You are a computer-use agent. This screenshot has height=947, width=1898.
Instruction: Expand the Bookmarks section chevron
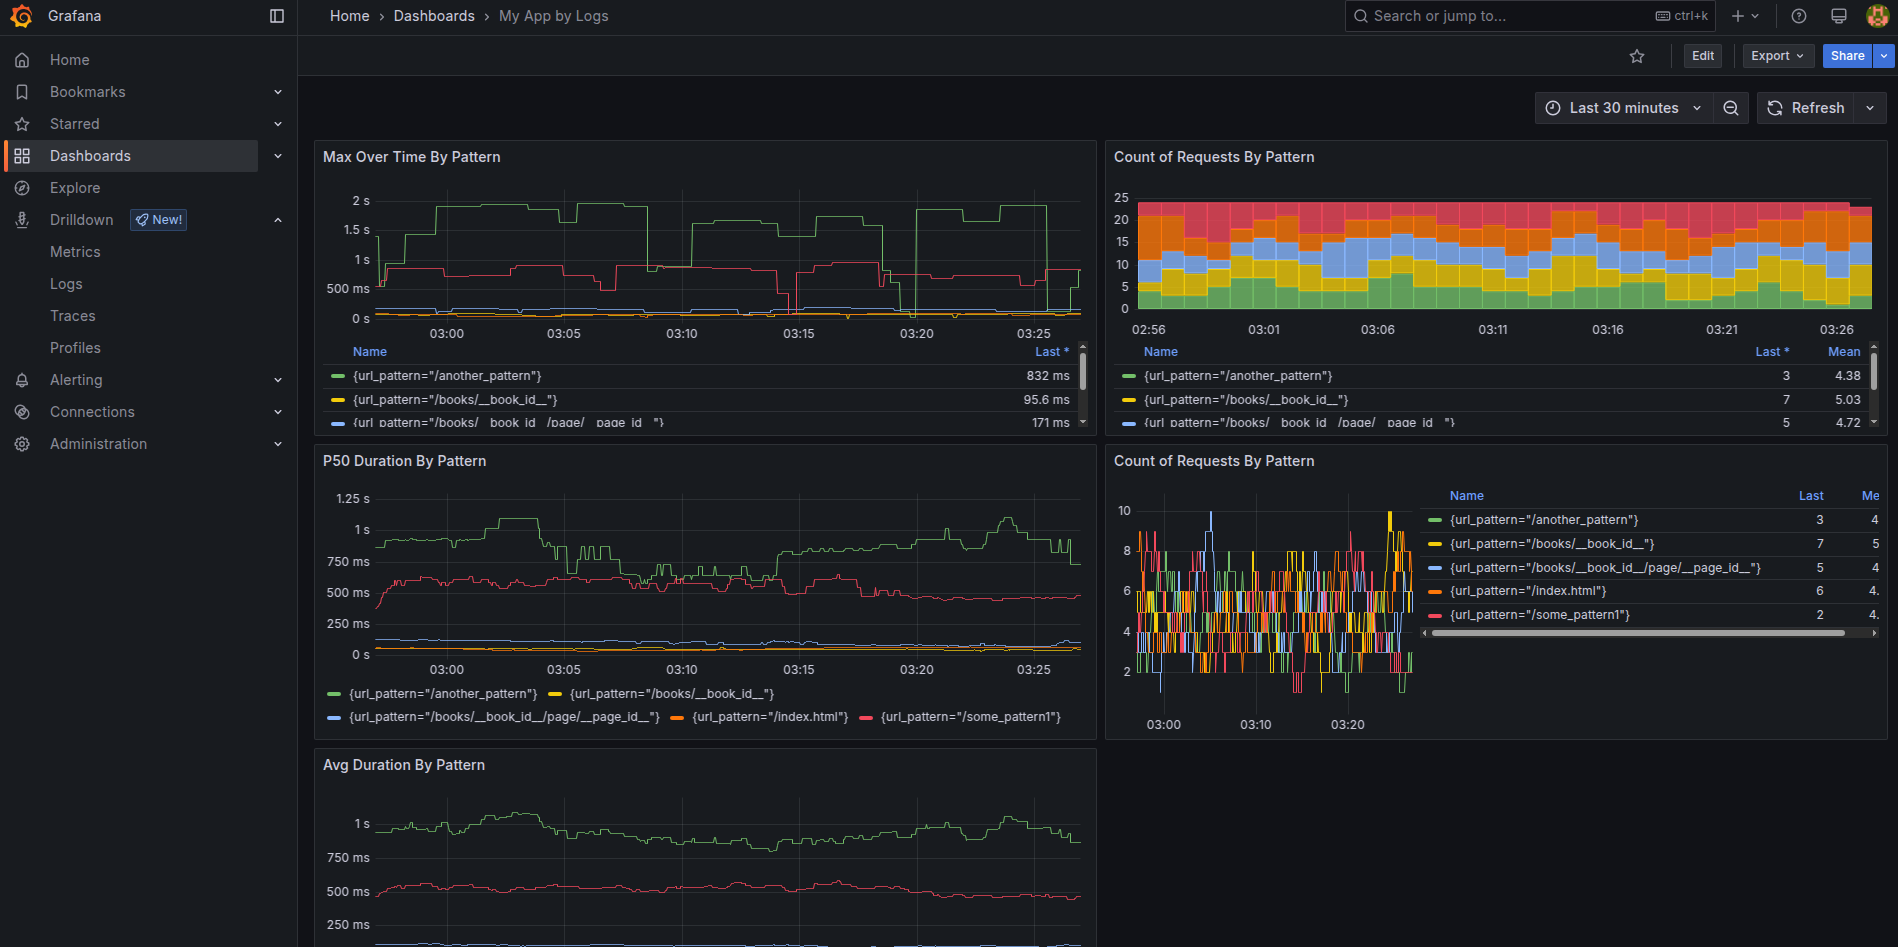tap(278, 92)
